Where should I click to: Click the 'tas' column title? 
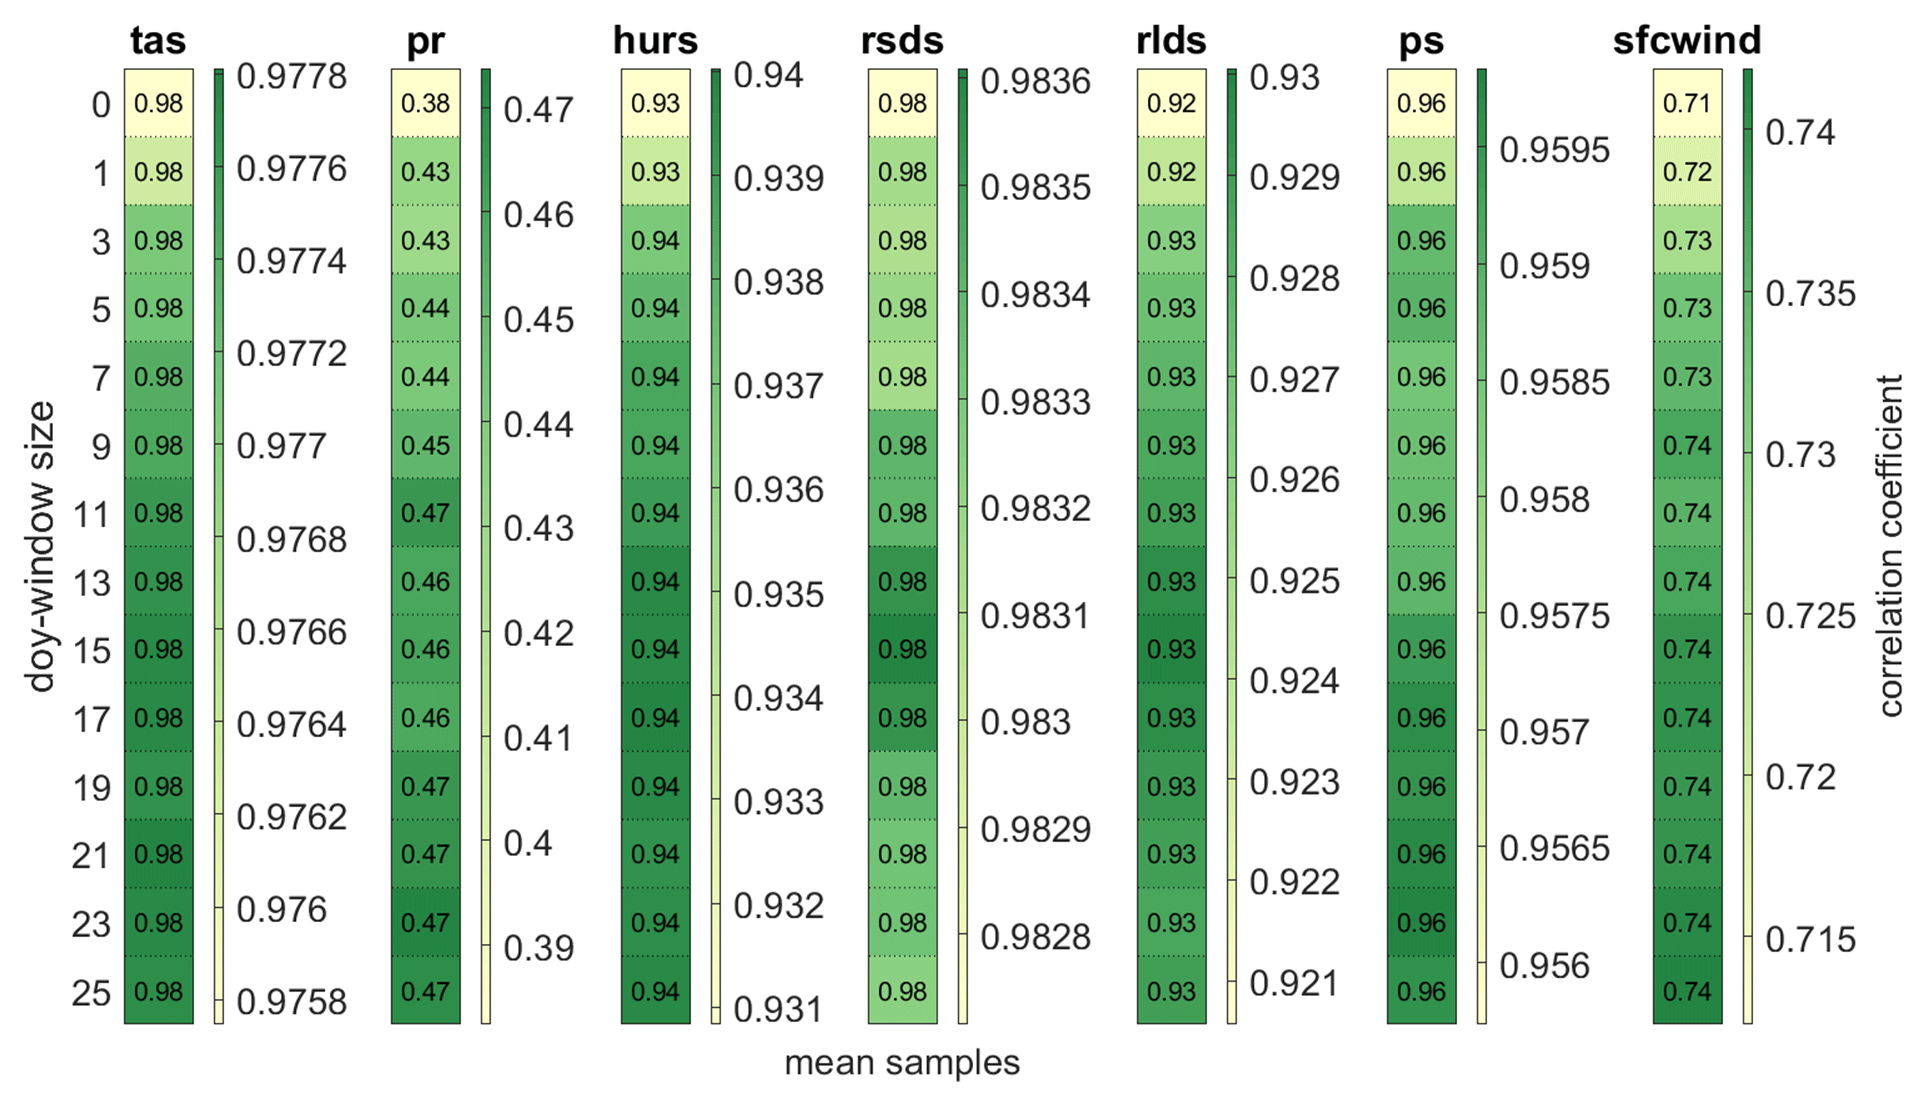pyautogui.click(x=158, y=40)
